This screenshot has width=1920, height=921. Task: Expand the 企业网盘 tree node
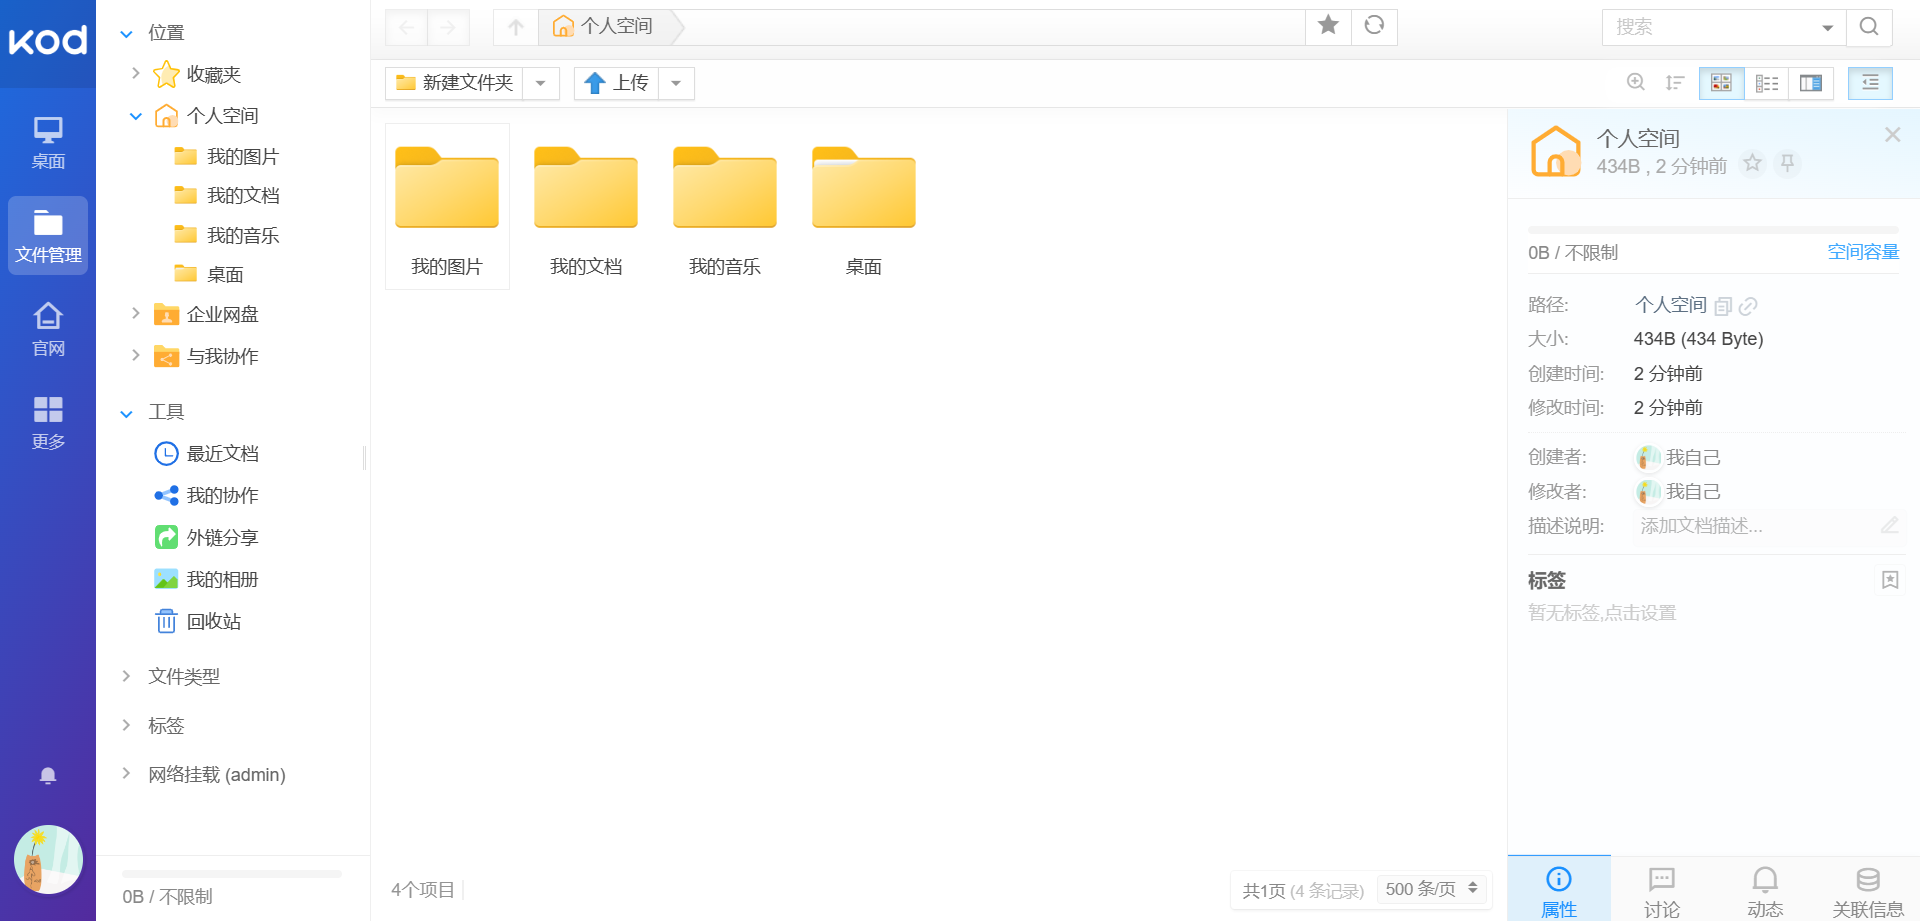coord(136,314)
